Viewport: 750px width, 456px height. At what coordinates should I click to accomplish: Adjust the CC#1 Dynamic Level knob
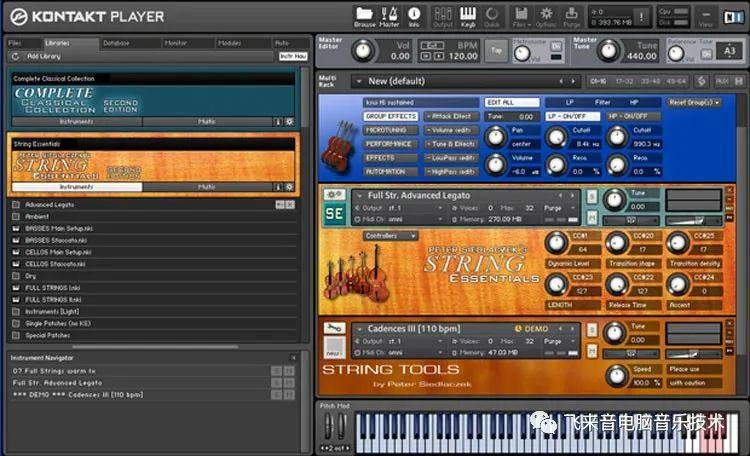pyautogui.click(x=556, y=243)
